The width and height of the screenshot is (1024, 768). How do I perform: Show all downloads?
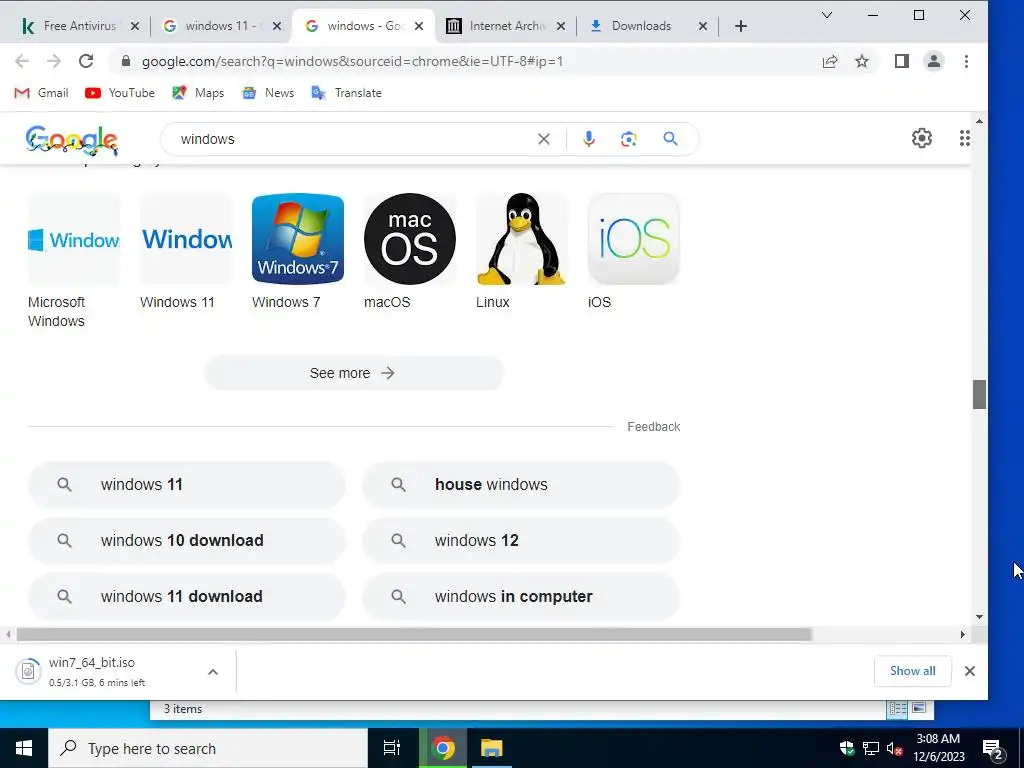pyautogui.click(x=912, y=671)
